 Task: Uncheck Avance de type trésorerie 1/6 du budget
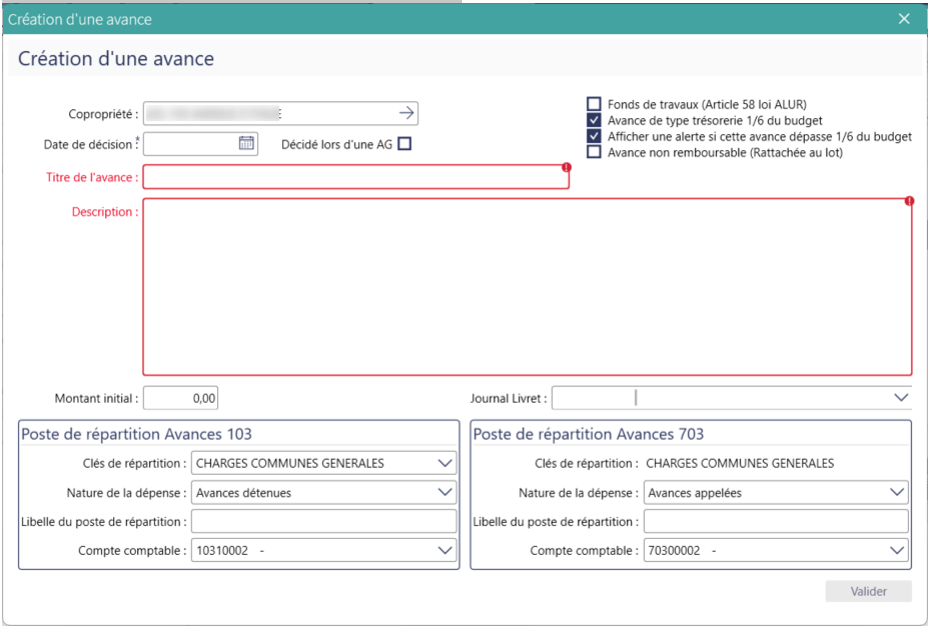click(x=594, y=120)
